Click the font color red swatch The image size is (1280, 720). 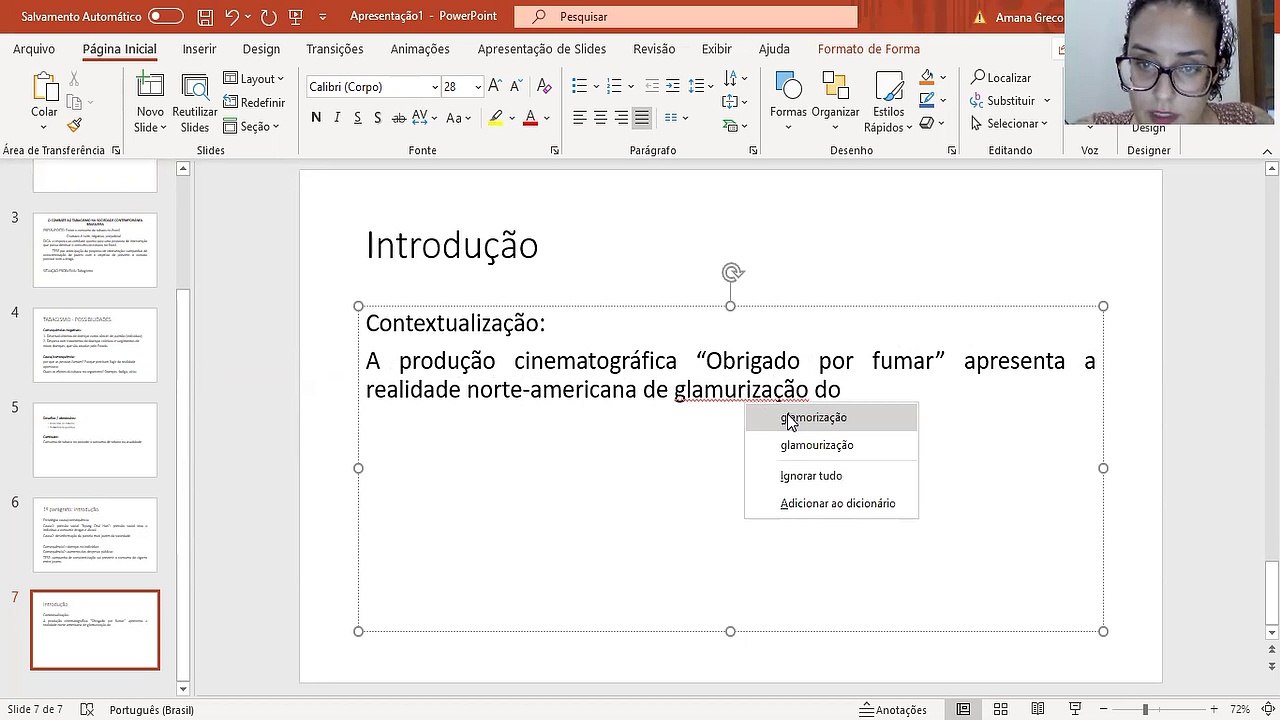click(530, 118)
